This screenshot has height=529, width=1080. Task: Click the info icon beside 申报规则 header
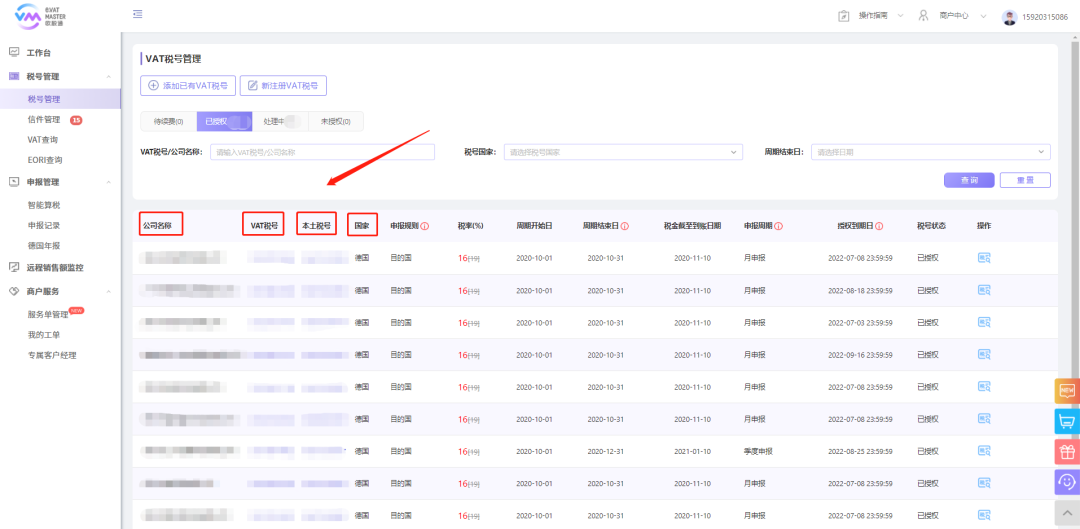(425, 226)
